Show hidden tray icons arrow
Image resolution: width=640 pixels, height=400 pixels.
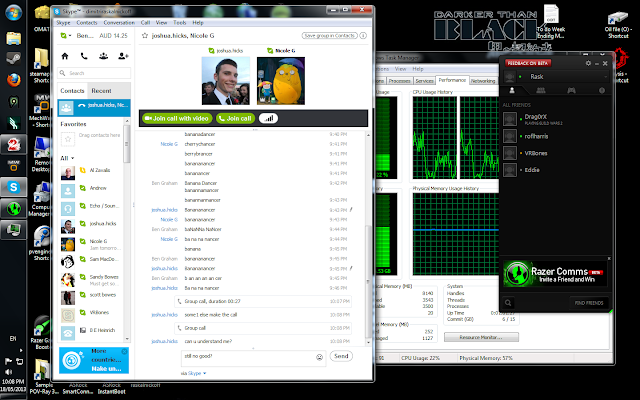click(21, 350)
